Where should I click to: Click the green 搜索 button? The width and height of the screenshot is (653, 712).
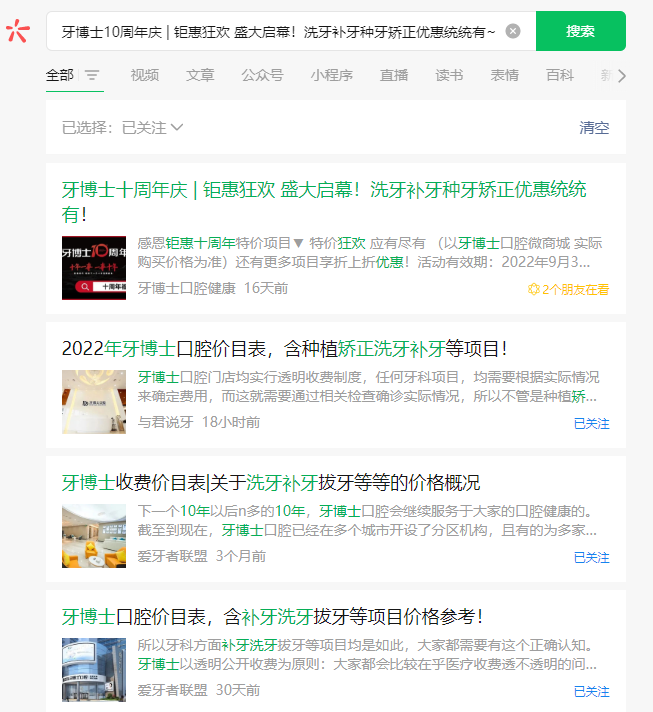click(x=580, y=31)
